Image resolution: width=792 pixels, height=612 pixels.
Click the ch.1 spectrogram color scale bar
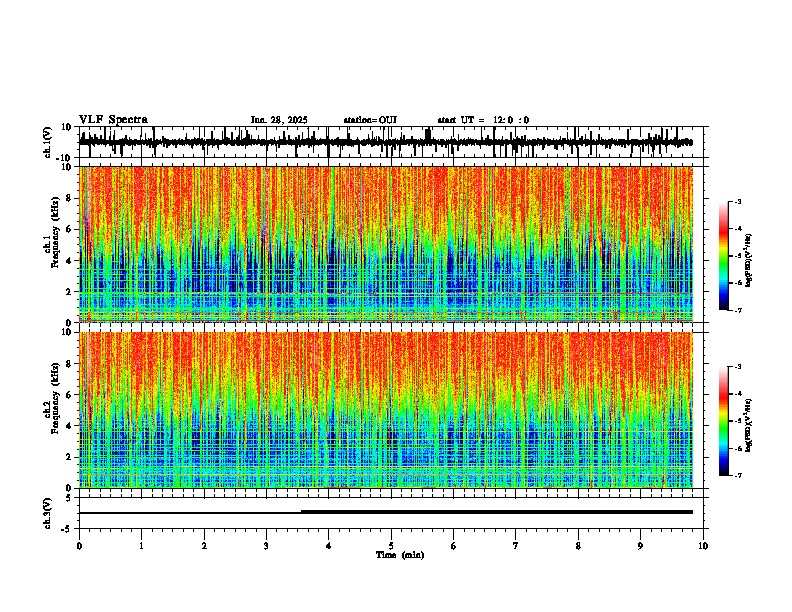(x=724, y=256)
